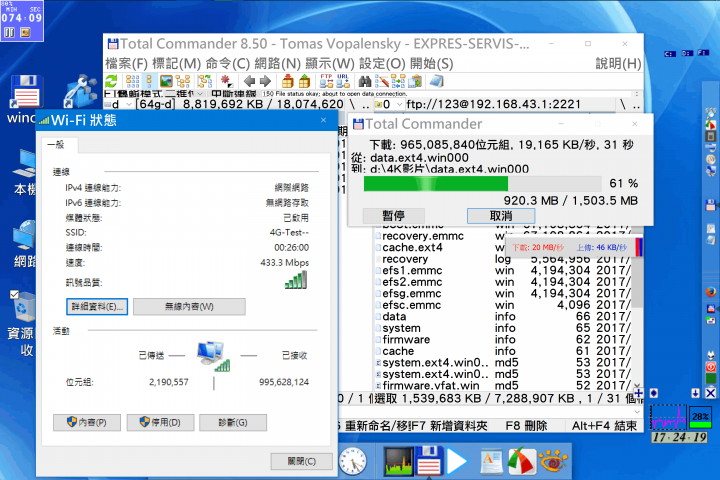The image size is (720, 480).
Task: Open the 說明(H) help menu
Action: click(x=618, y=63)
